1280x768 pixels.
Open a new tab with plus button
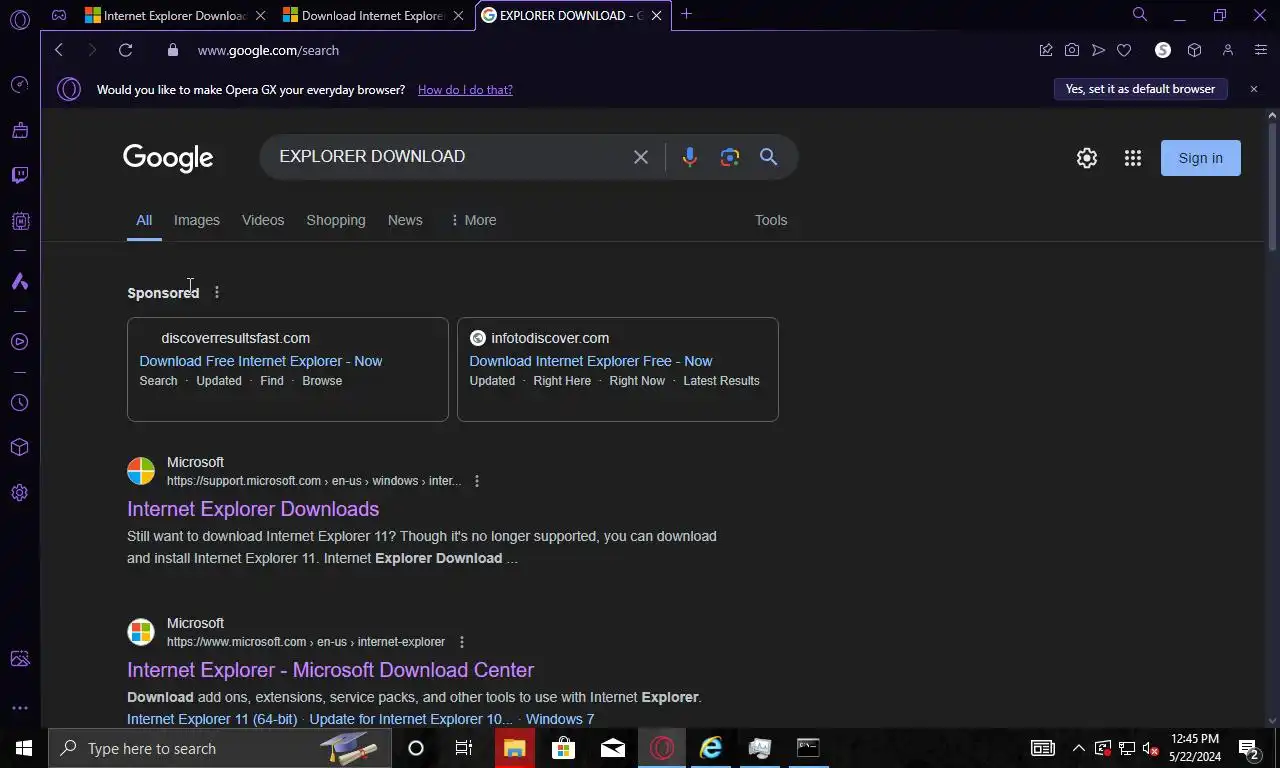[686, 15]
